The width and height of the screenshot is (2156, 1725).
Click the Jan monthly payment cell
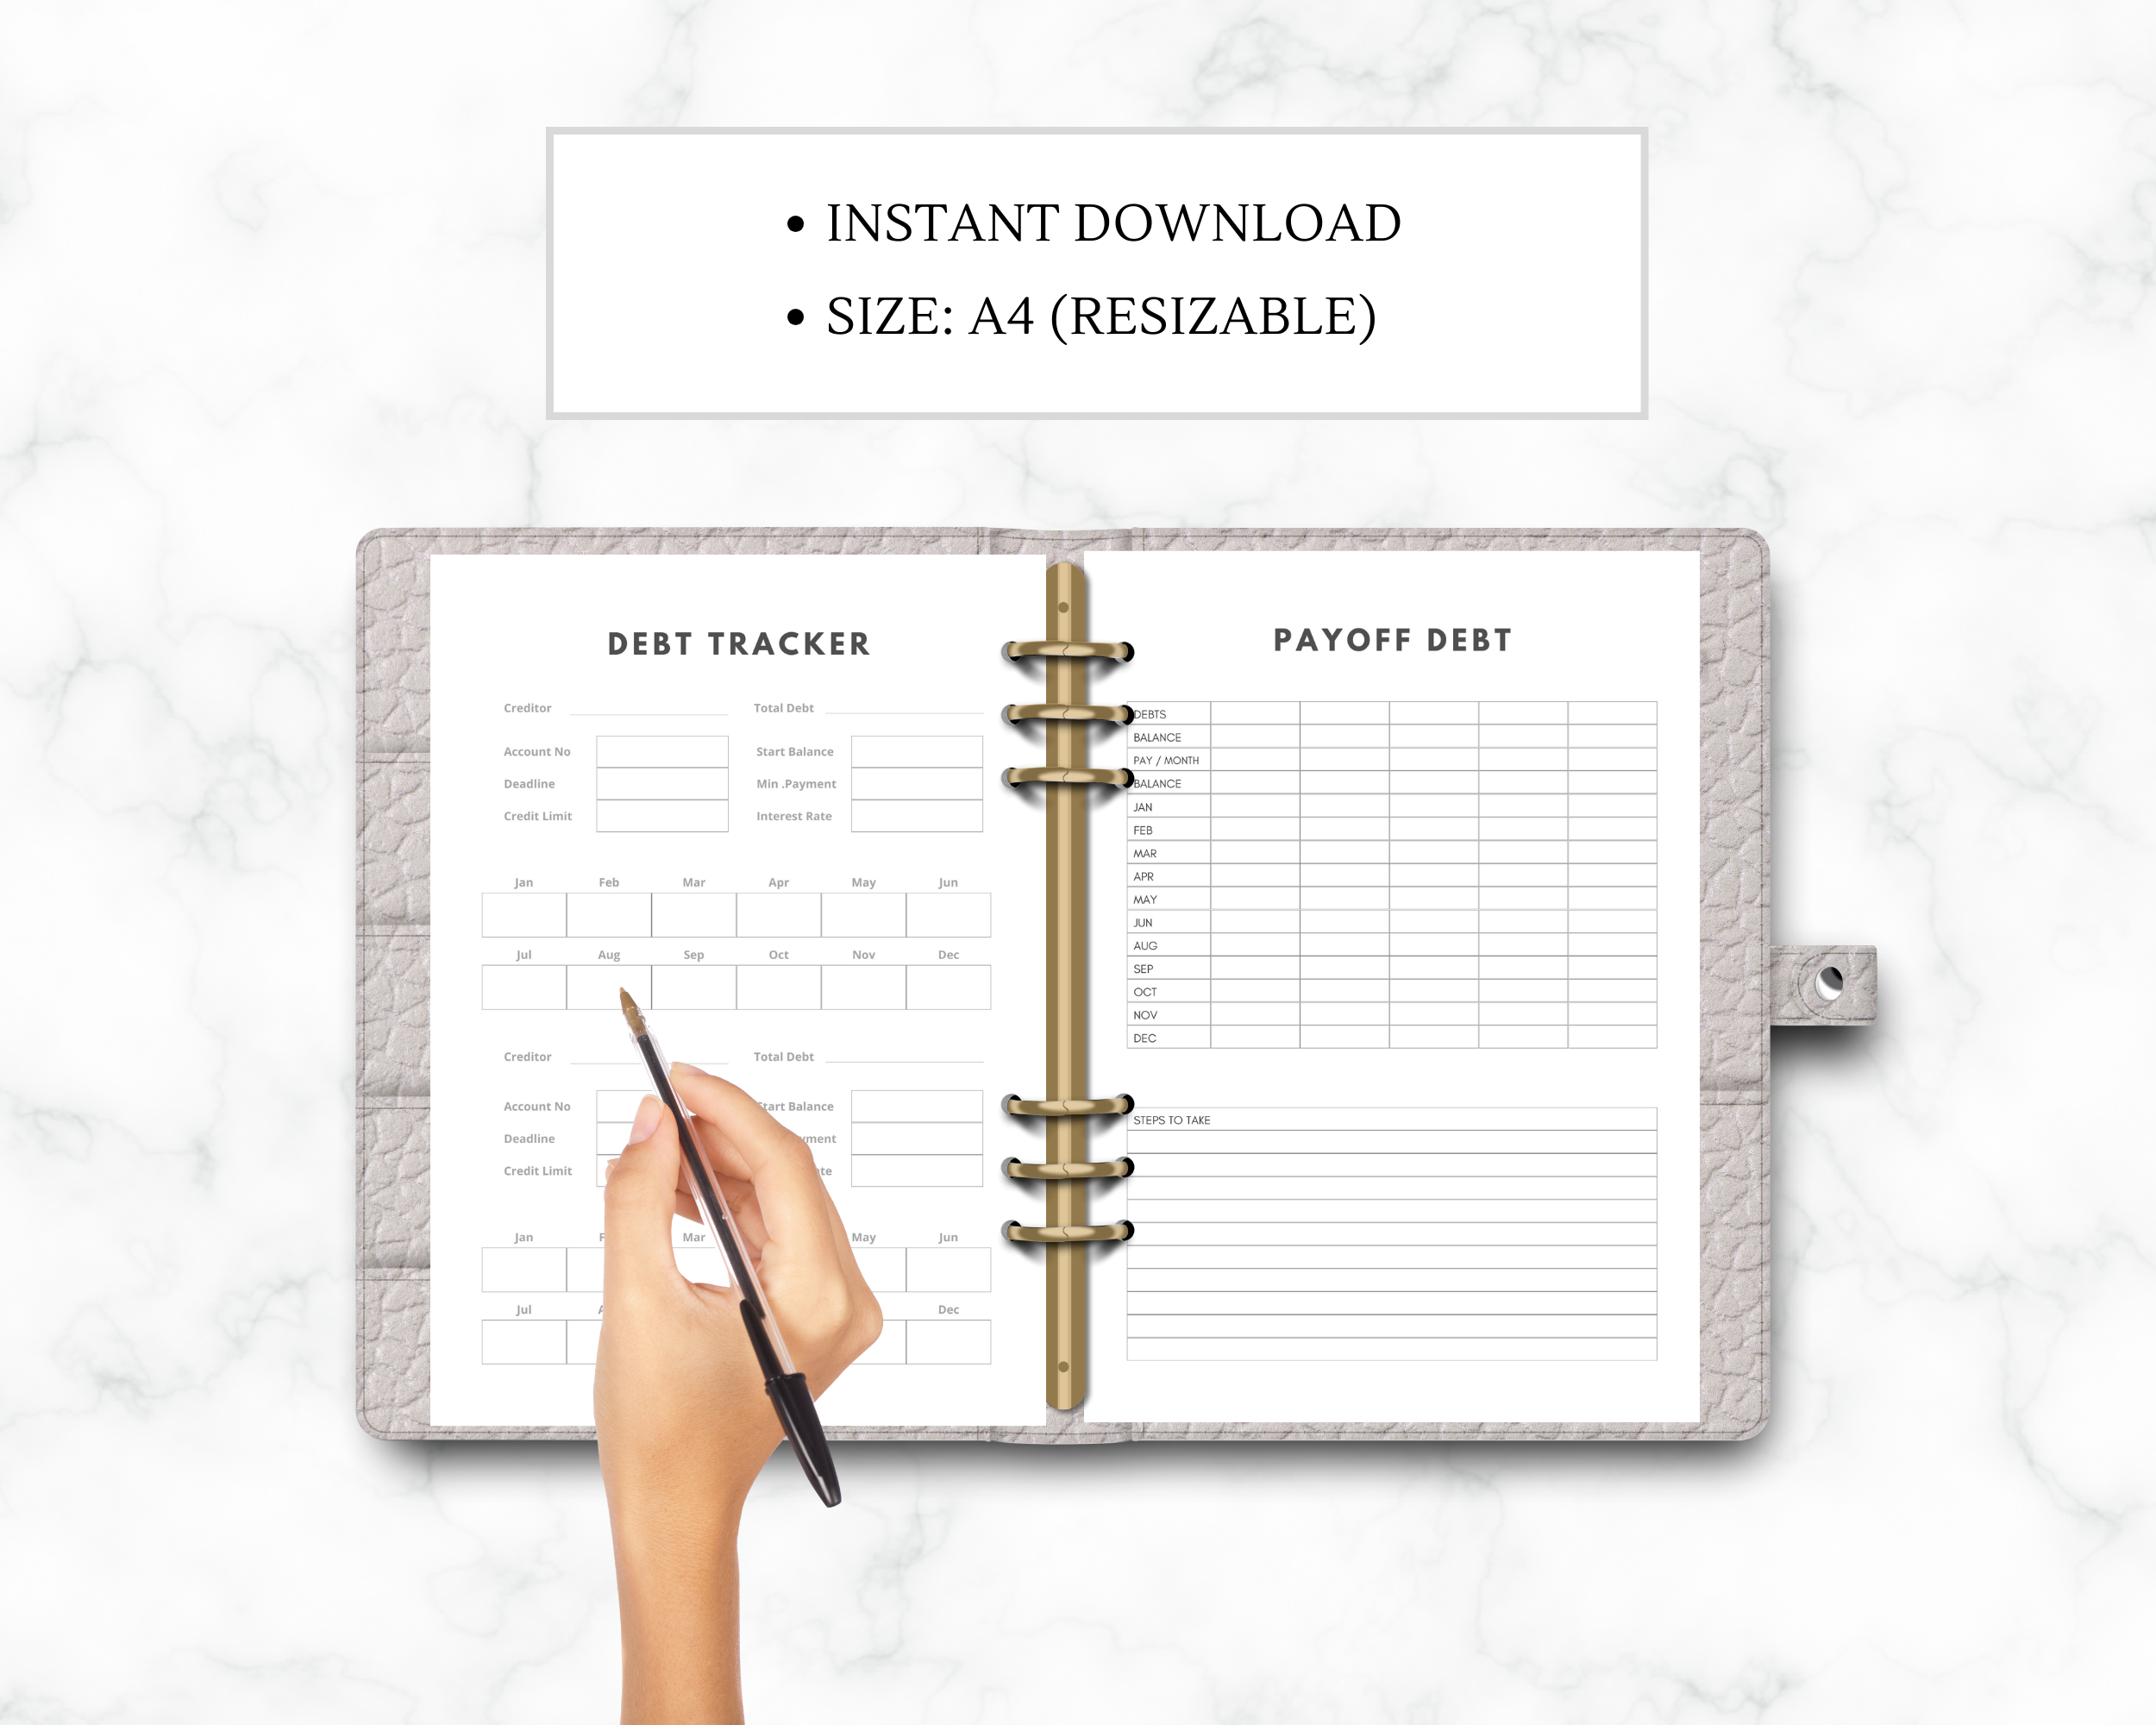point(523,915)
